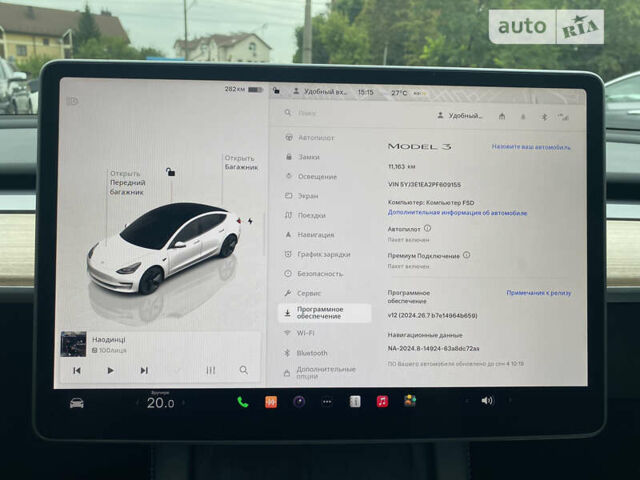
Task: Click the 'Назовите ваш автомобиль' link
Action: point(531,147)
